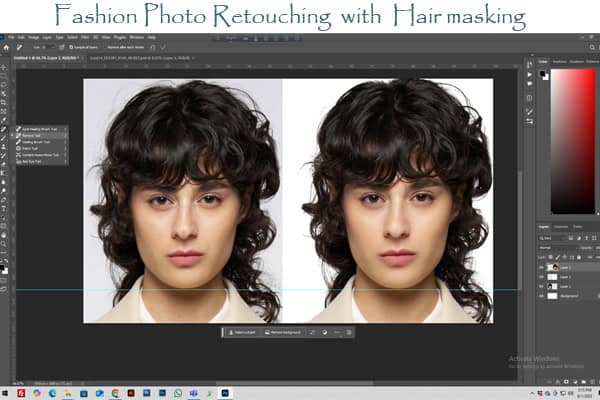Viewport: 600px width, 400px height.
Task: Open more options in contextual task bar
Action: point(337,333)
